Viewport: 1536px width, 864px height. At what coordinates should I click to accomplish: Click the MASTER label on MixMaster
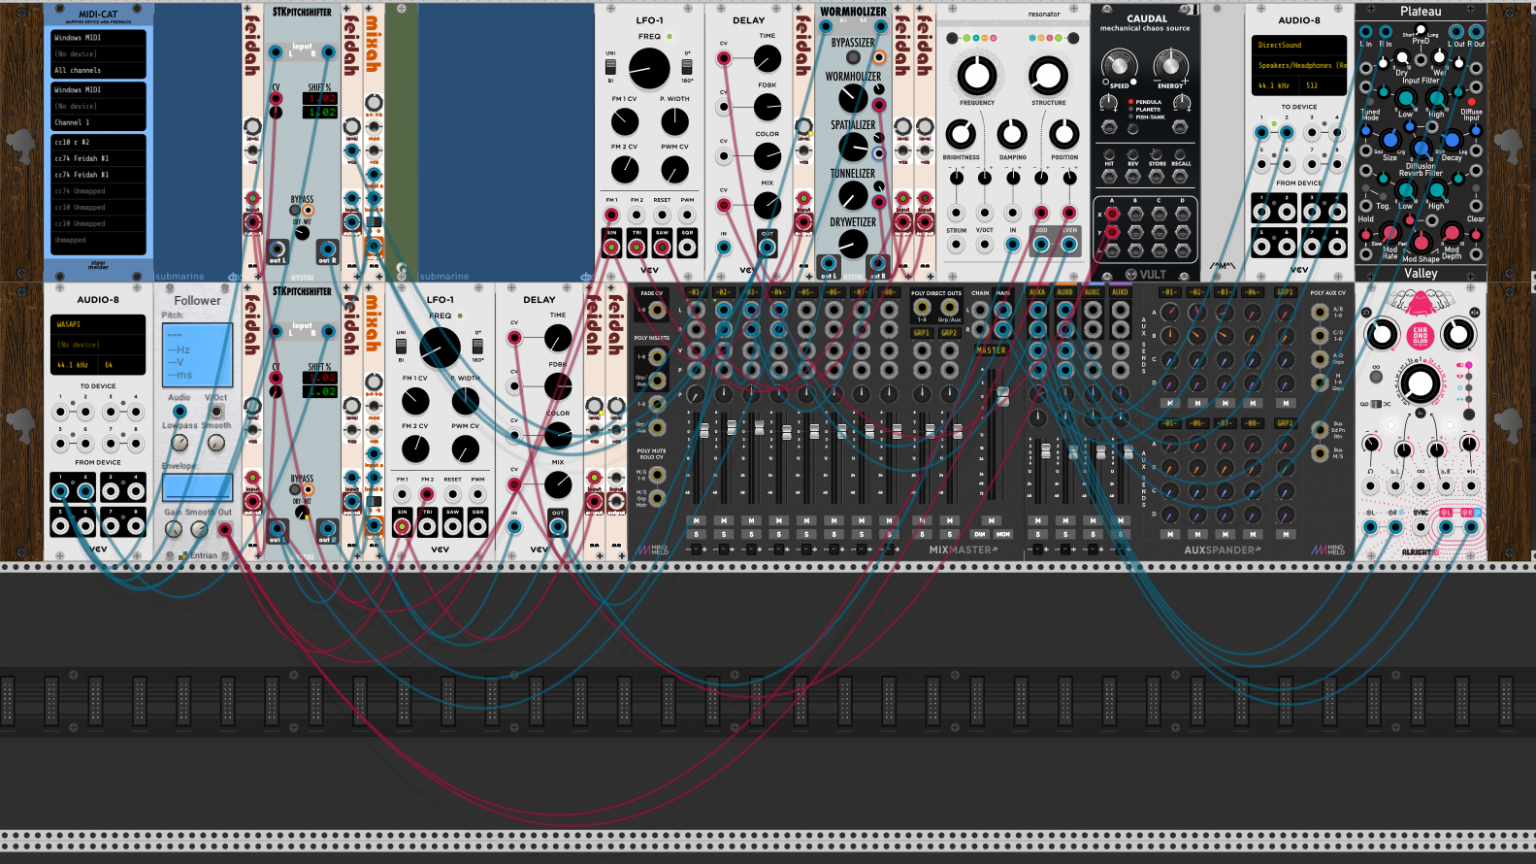[x=991, y=351]
